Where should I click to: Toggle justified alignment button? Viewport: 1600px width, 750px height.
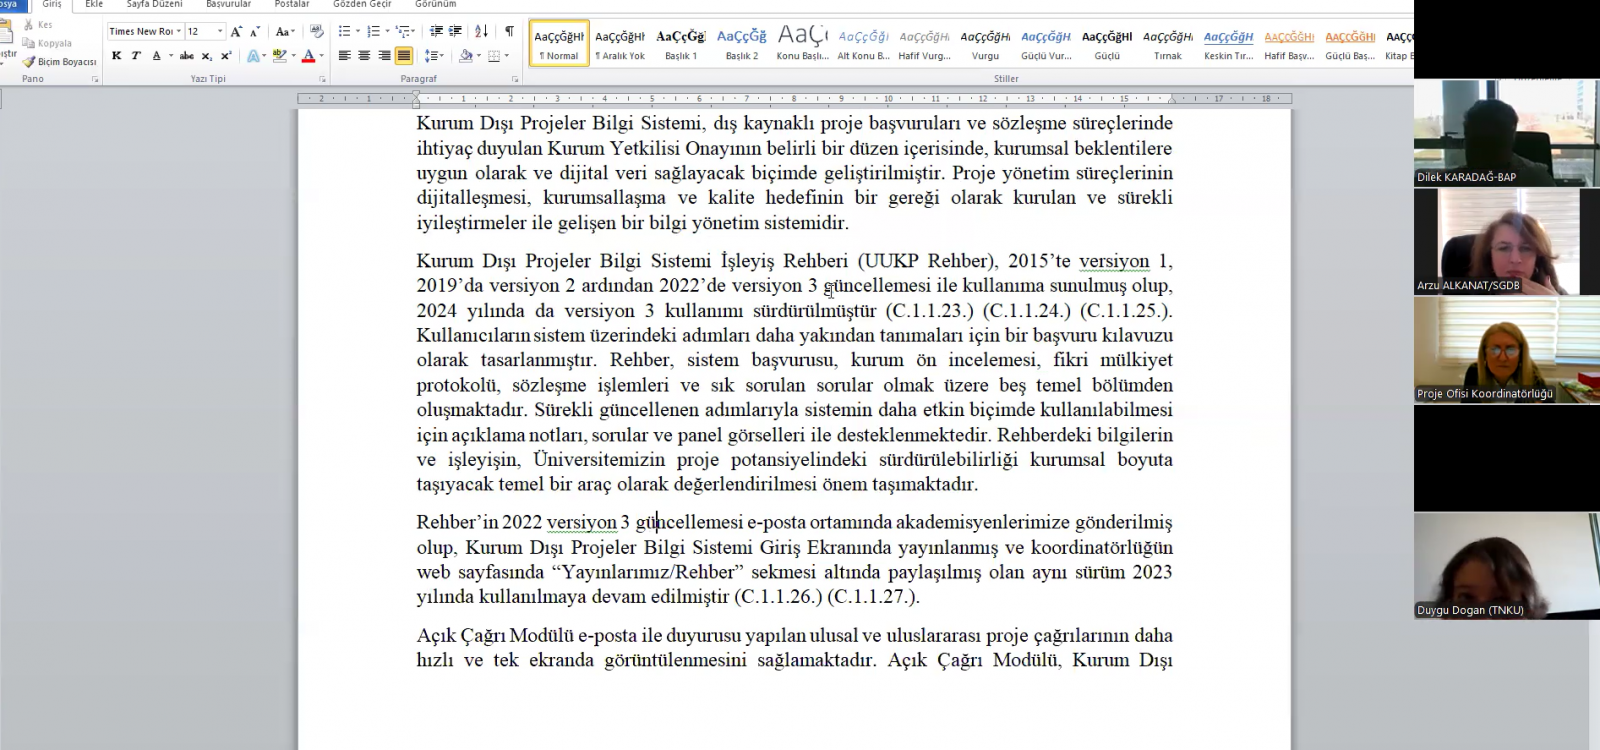tap(404, 56)
